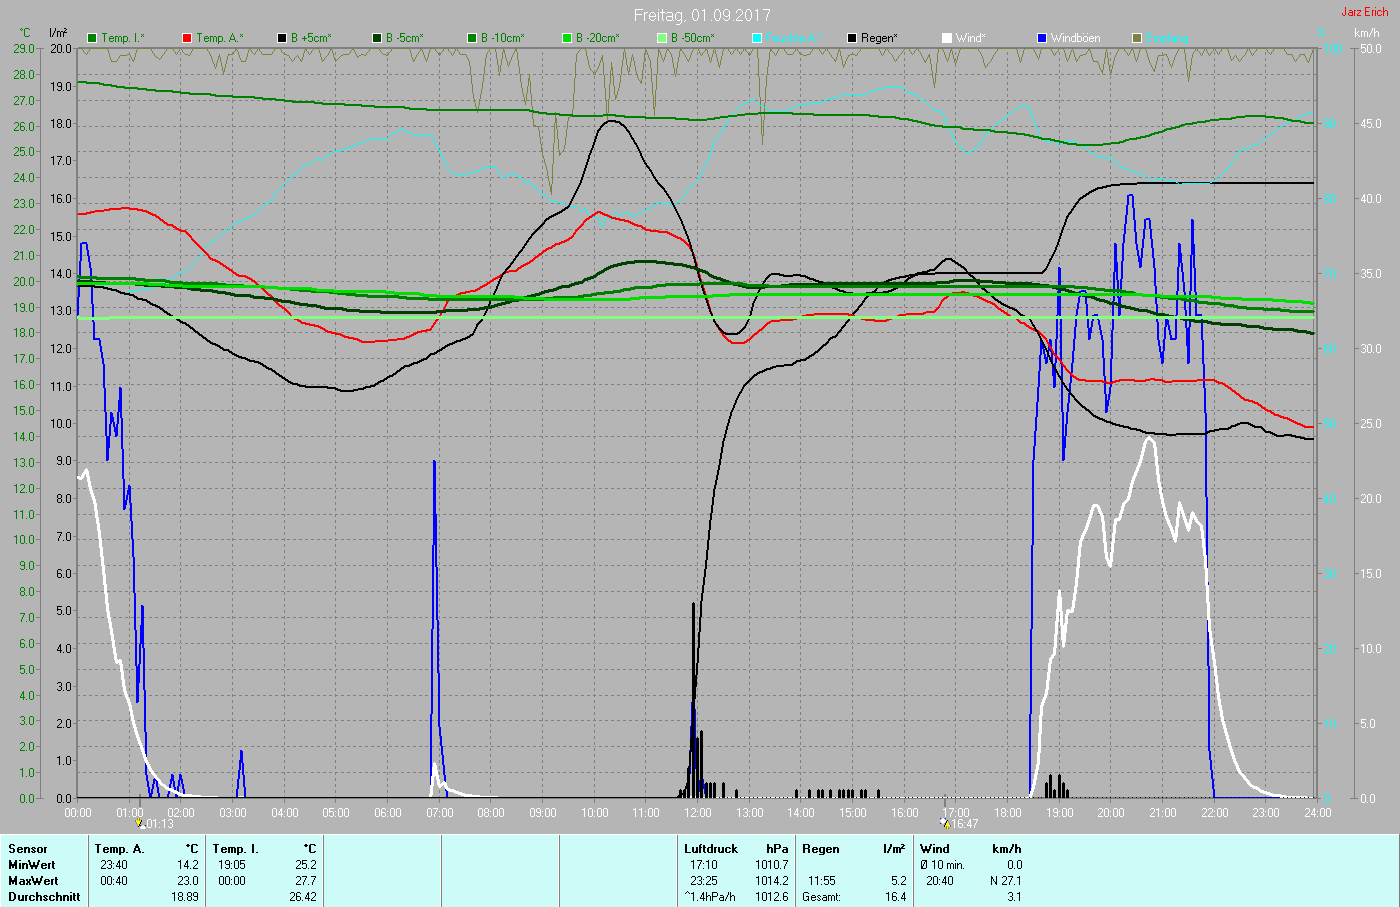Select the B -20cm legend label
Image resolution: width=1400 pixels, height=907 pixels.
coord(597,38)
